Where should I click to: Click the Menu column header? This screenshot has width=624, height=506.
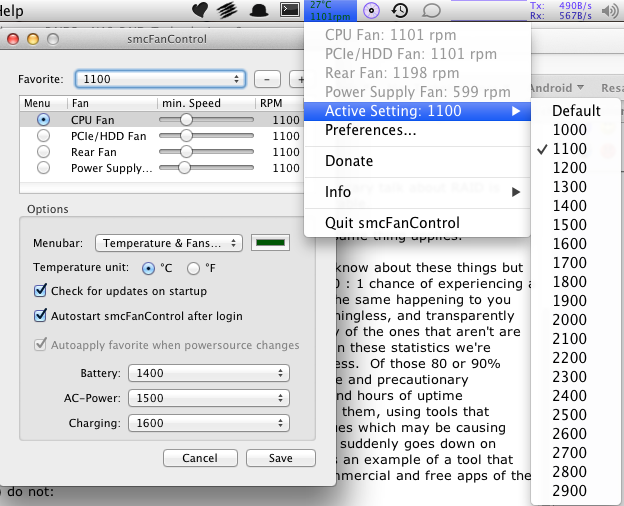[x=43, y=104]
